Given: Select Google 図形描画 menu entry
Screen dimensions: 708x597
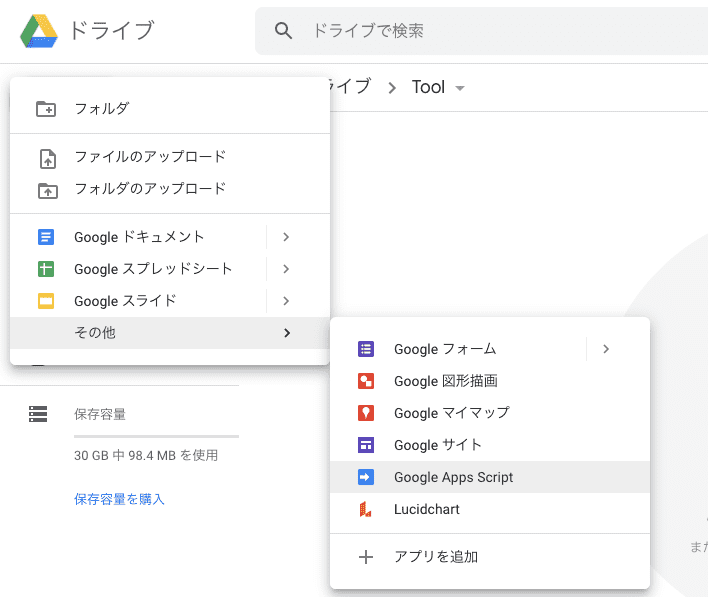Looking at the screenshot, I should click(490, 381).
